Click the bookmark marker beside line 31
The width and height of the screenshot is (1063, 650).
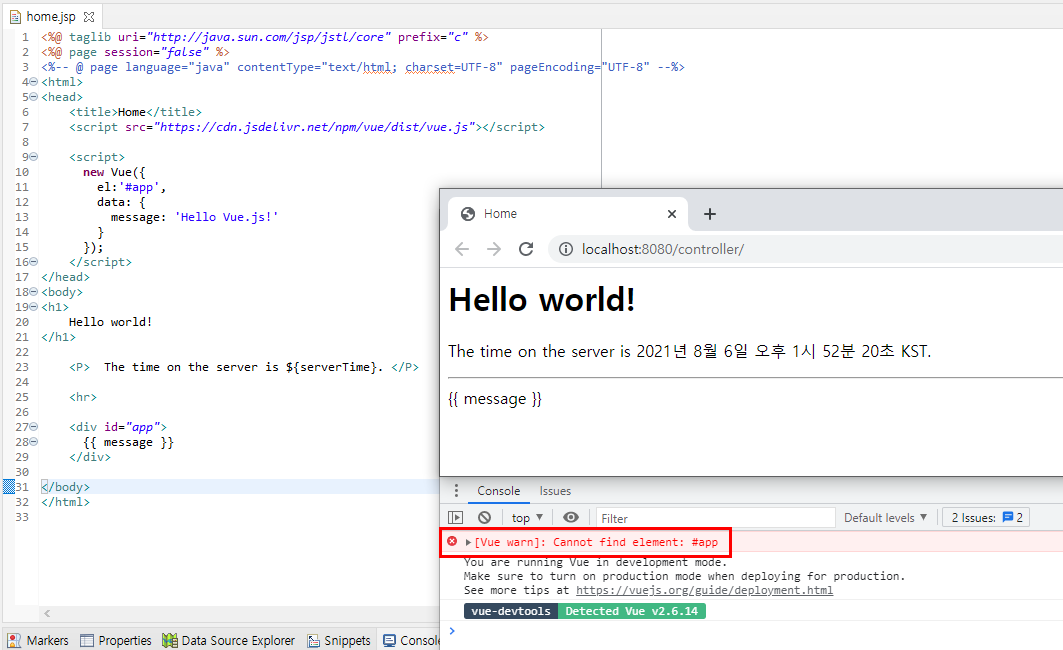[x=9, y=487]
